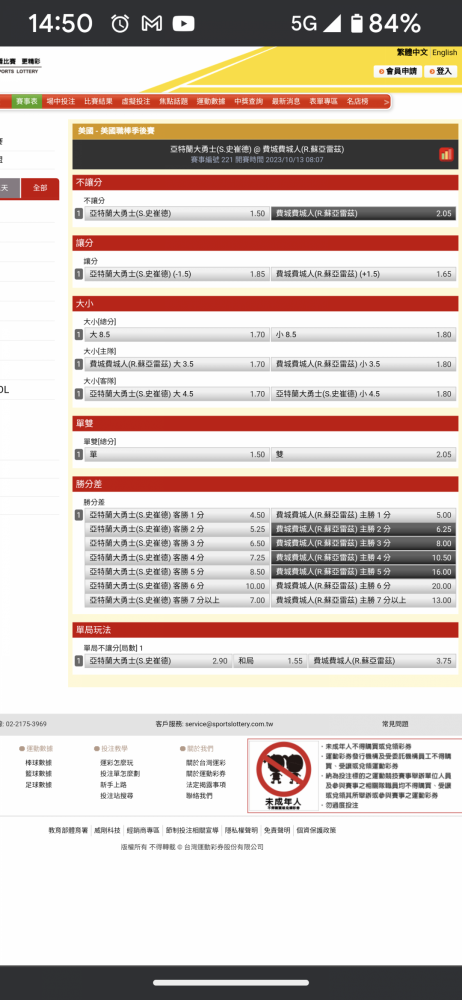Pick 費城費城人 主勝 3 分 at 8.00
Image resolution: width=462 pixels, height=1000 pixels.
point(364,543)
